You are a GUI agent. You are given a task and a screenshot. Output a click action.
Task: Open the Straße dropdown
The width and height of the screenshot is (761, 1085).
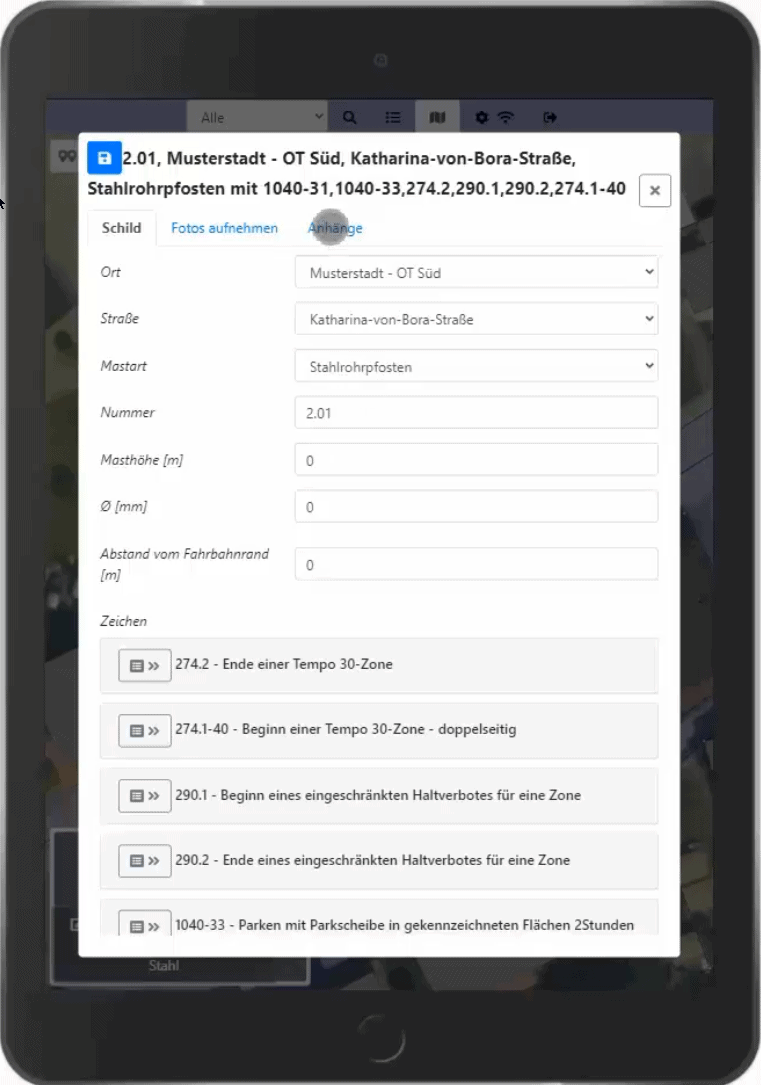pos(476,320)
